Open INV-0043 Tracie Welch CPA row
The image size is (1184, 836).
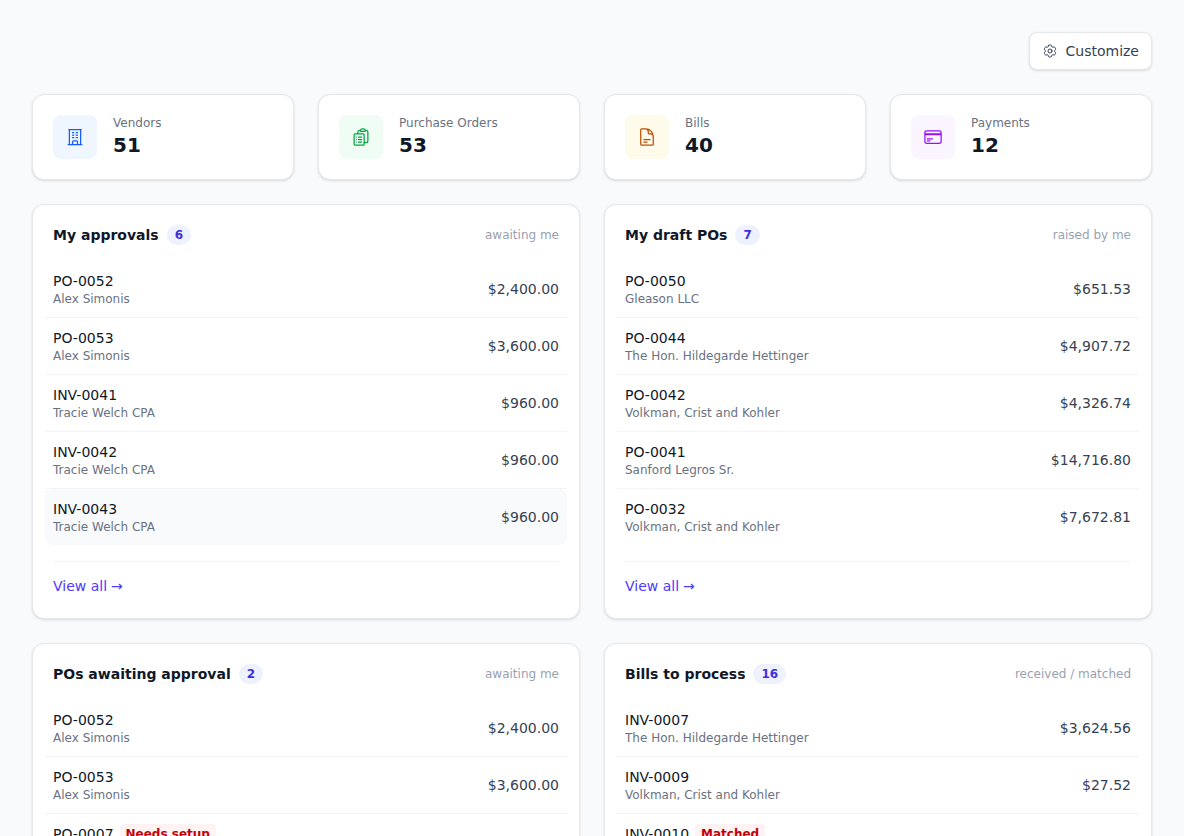point(306,517)
